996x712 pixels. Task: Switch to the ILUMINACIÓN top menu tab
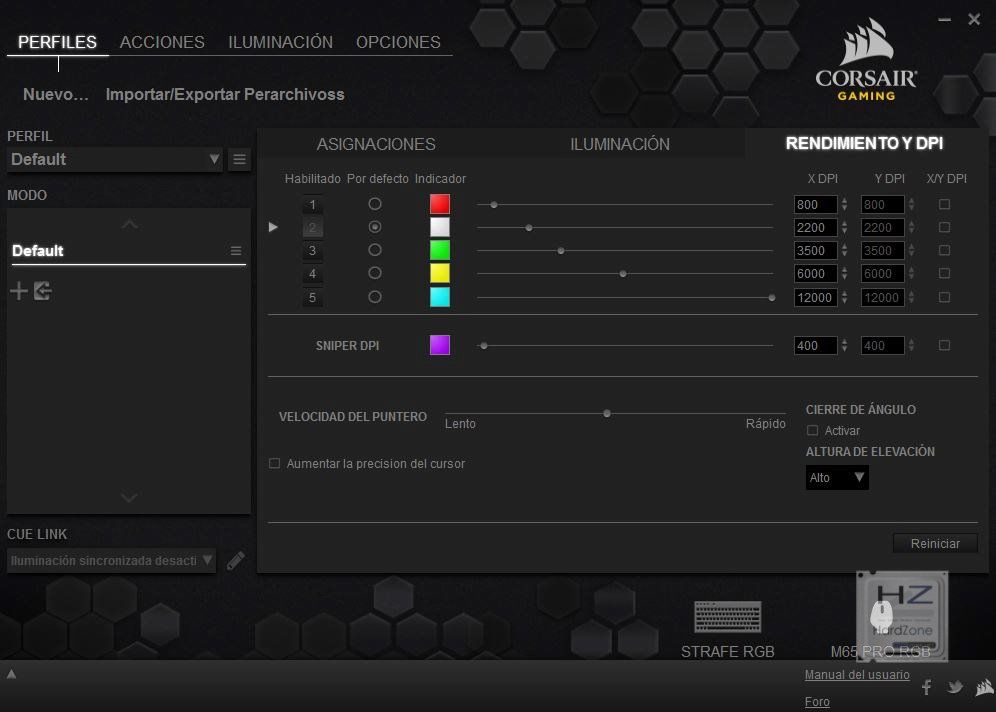pos(280,42)
